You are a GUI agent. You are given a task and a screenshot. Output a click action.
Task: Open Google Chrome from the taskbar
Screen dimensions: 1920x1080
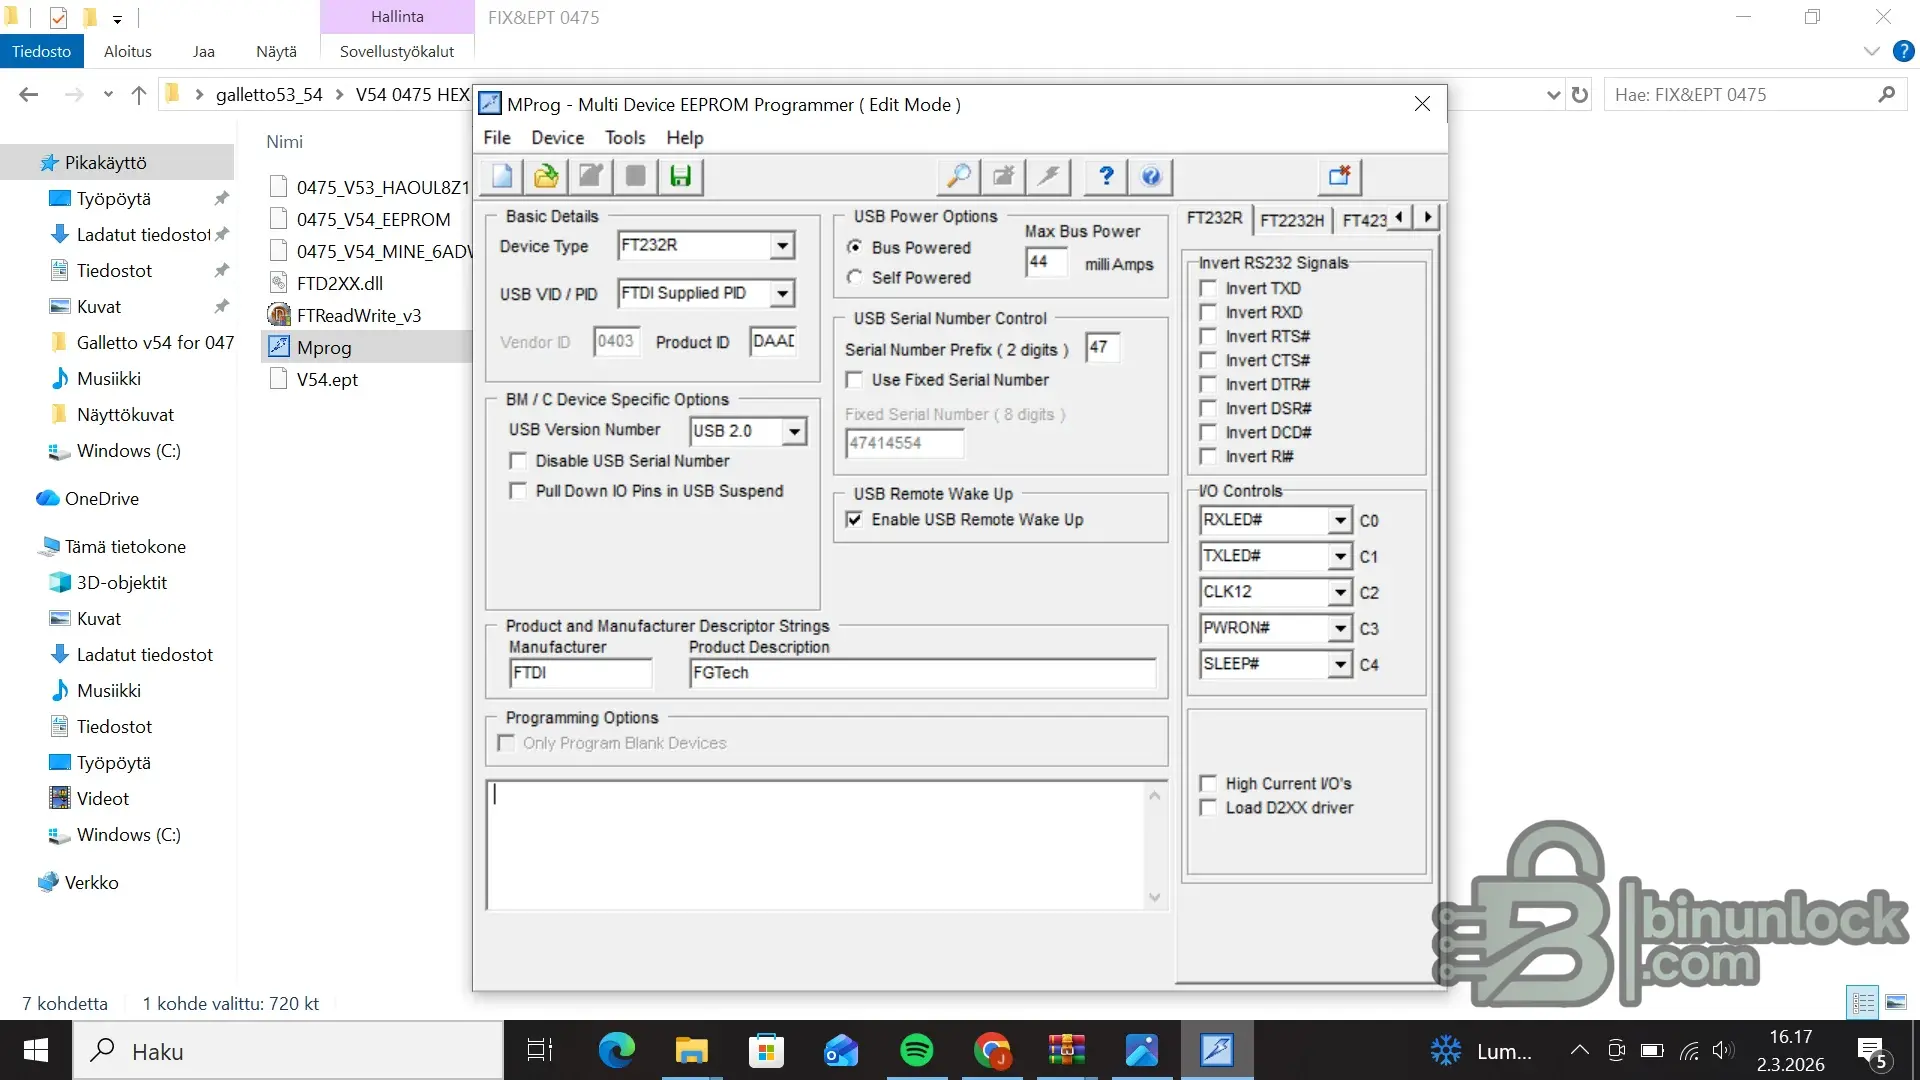[x=991, y=1051]
